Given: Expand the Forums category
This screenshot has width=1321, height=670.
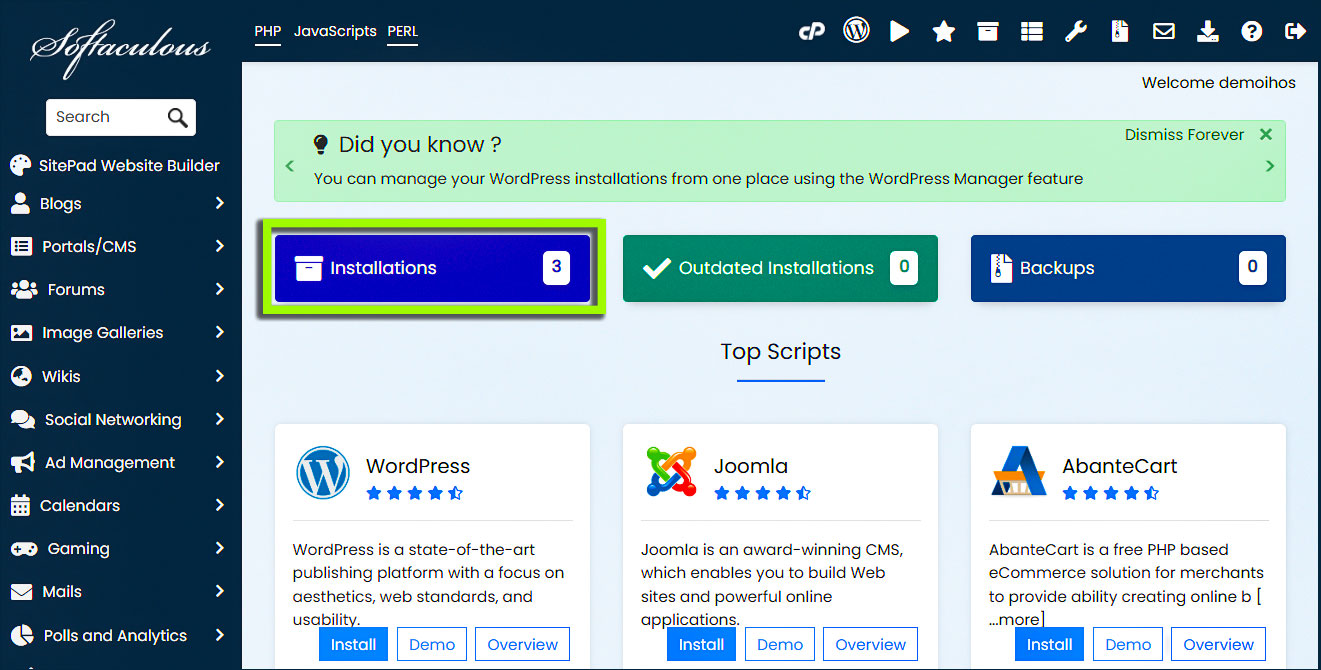Looking at the screenshot, I should point(118,290).
